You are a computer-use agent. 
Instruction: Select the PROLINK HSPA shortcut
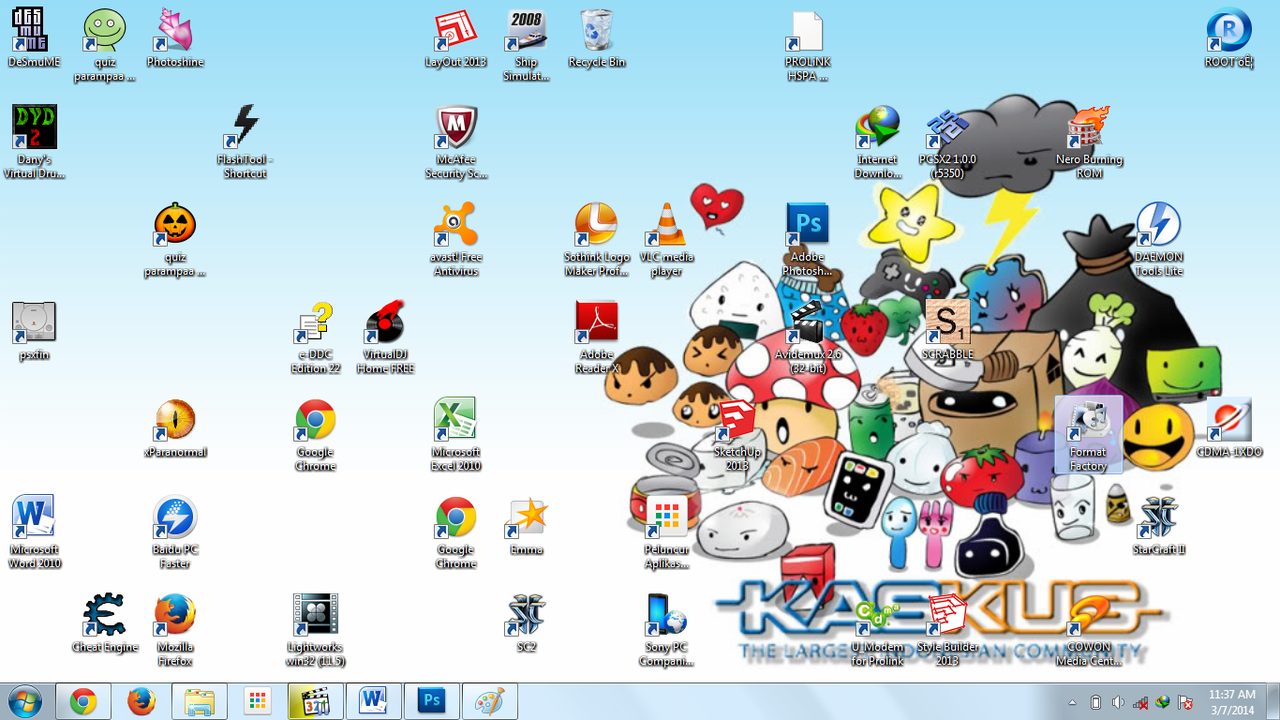(807, 45)
